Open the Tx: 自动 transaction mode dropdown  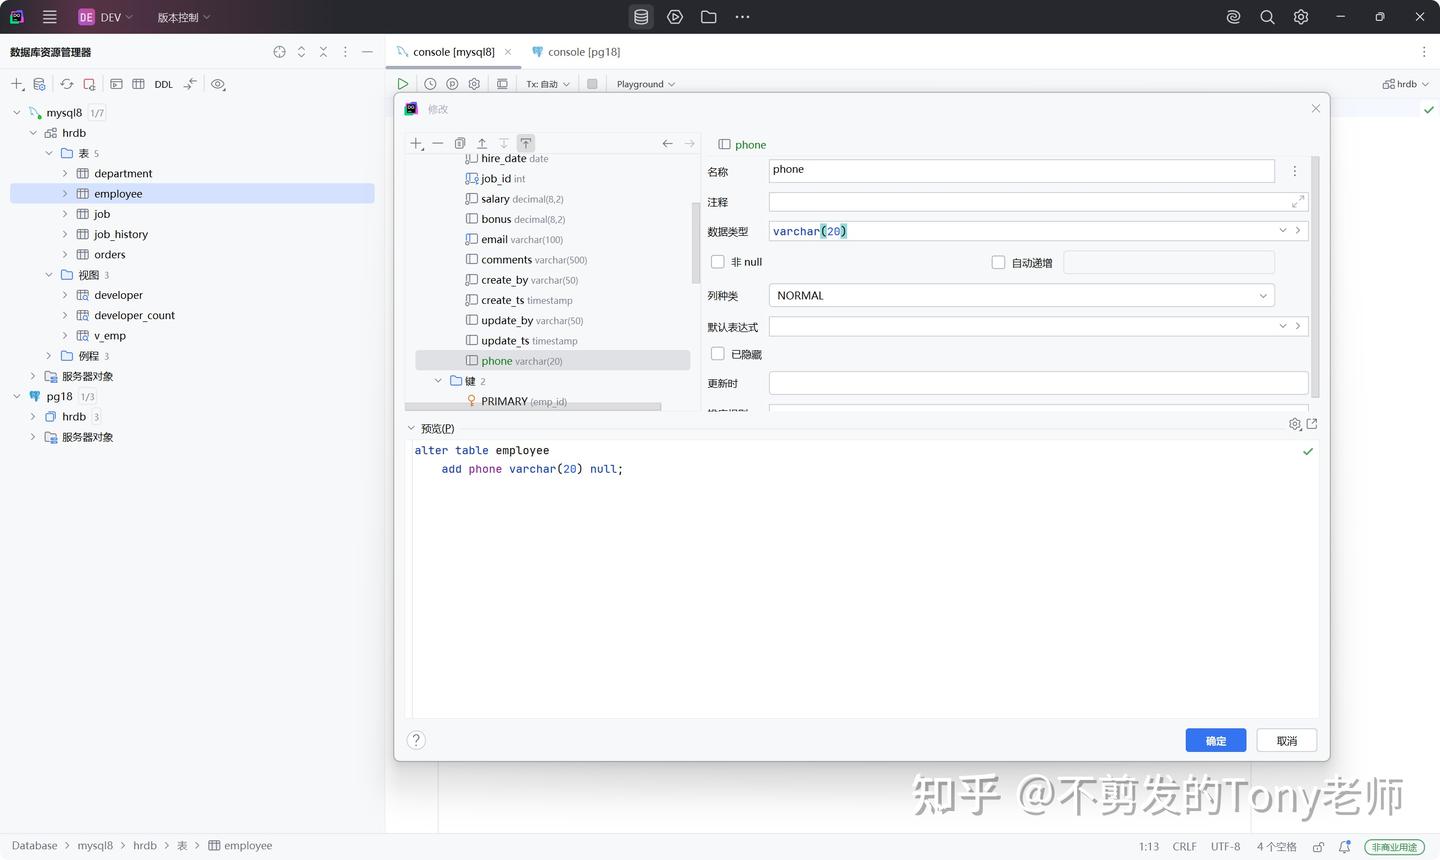pyautogui.click(x=548, y=84)
